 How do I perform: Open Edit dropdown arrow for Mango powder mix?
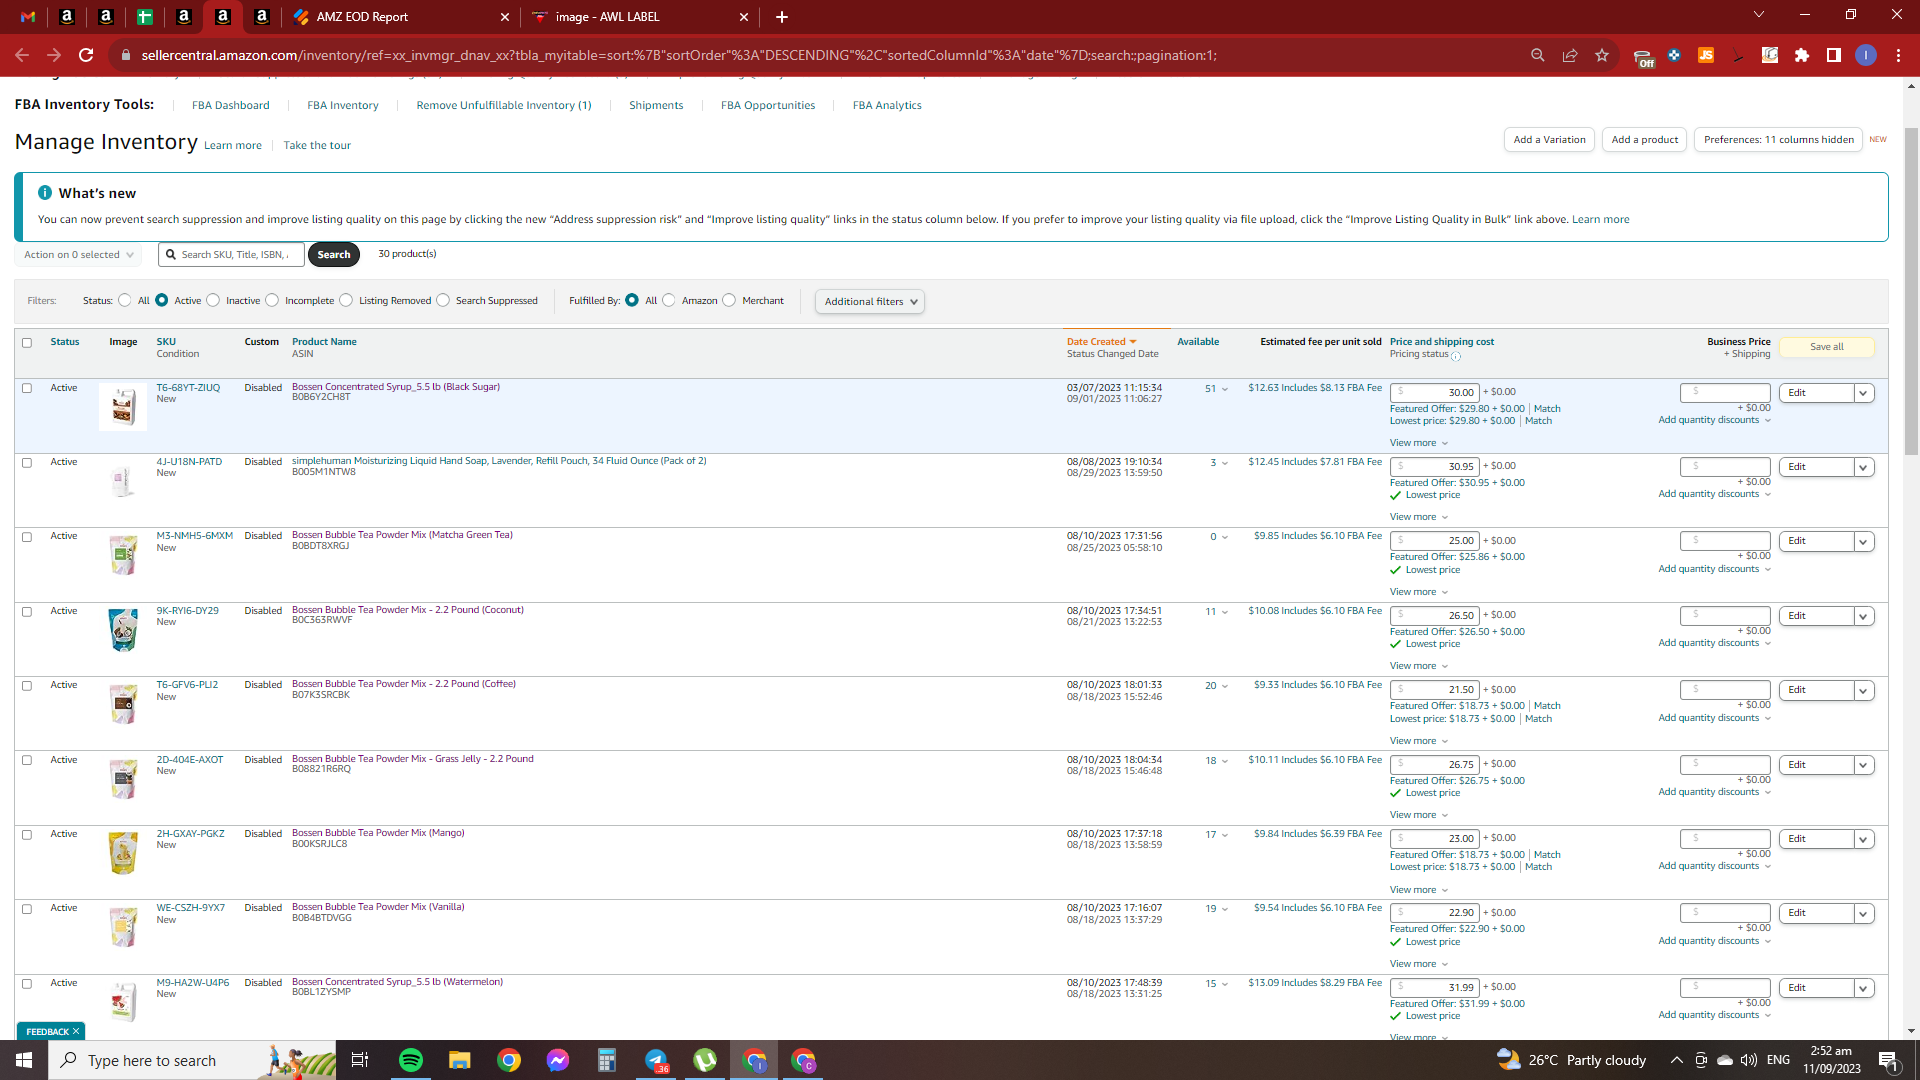coord(1864,840)
